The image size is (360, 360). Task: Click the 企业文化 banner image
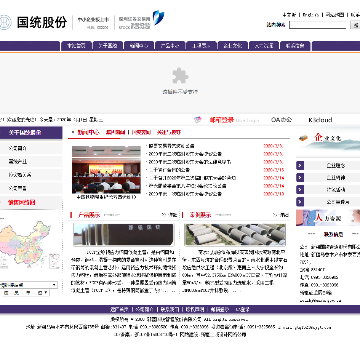point(328,141)
